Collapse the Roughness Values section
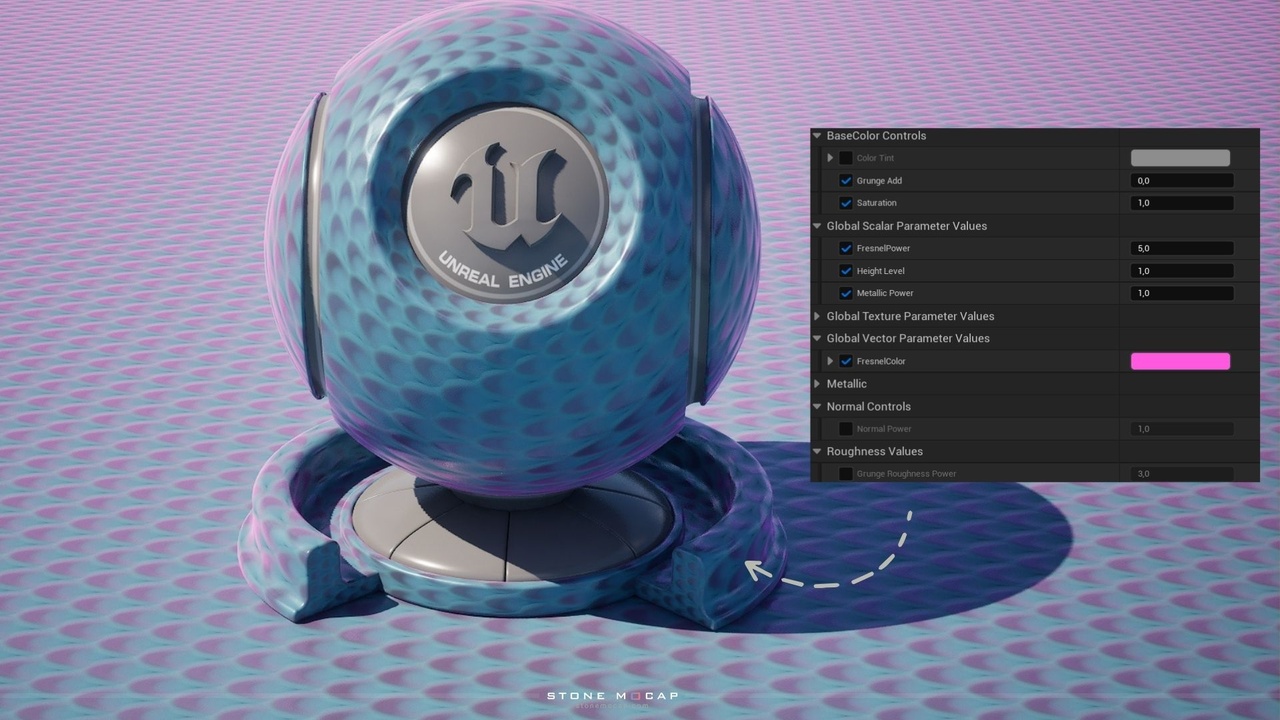The width and height of the screenshot is (1280, 720). [x=817, y=452]
